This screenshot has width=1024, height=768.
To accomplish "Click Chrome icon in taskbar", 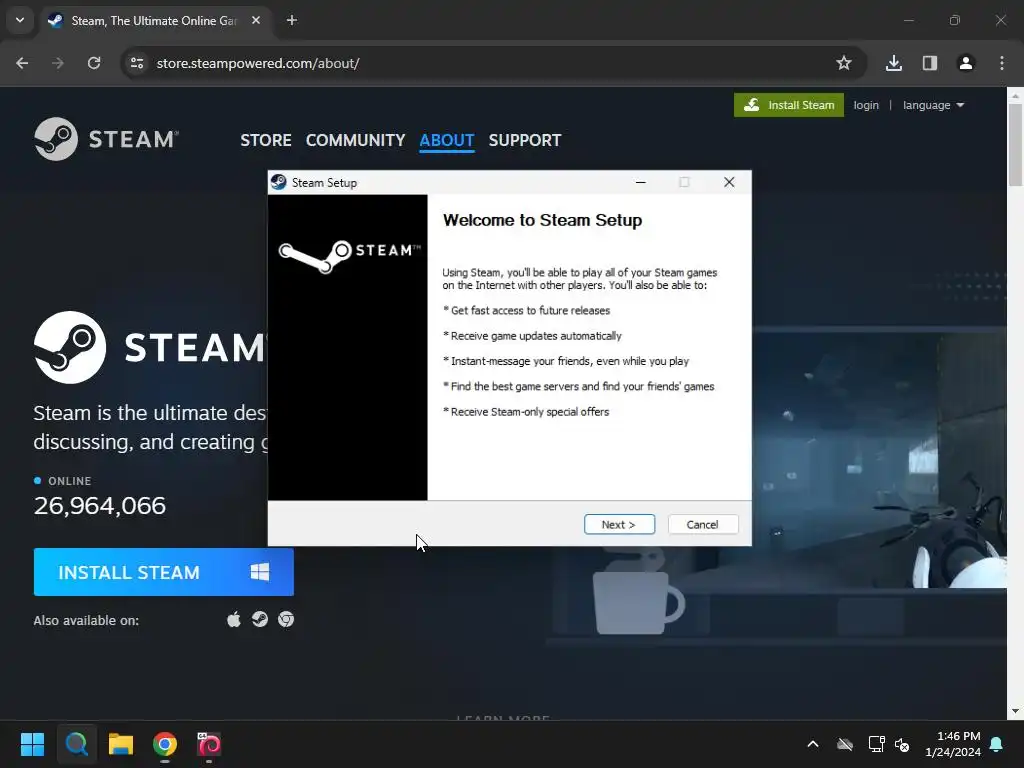I will (165, 744).
